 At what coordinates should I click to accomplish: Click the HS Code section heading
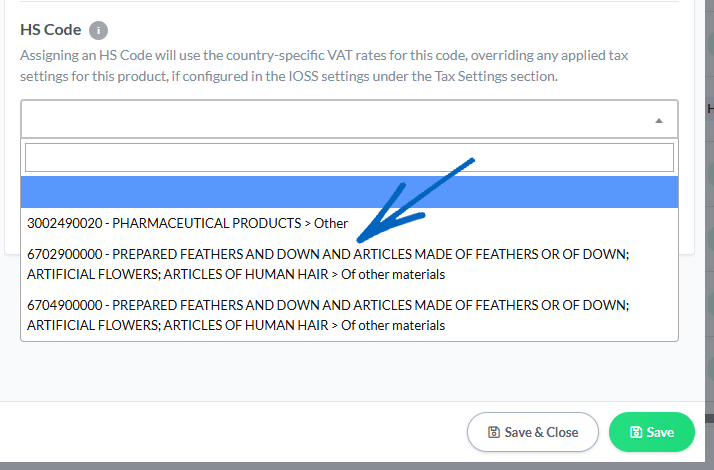click(x=51, y=30)
